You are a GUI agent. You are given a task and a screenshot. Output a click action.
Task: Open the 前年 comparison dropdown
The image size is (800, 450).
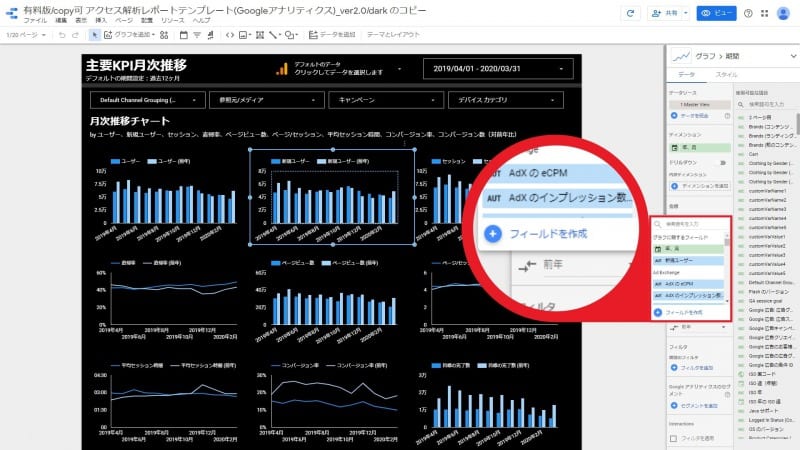tap(699, 327)
